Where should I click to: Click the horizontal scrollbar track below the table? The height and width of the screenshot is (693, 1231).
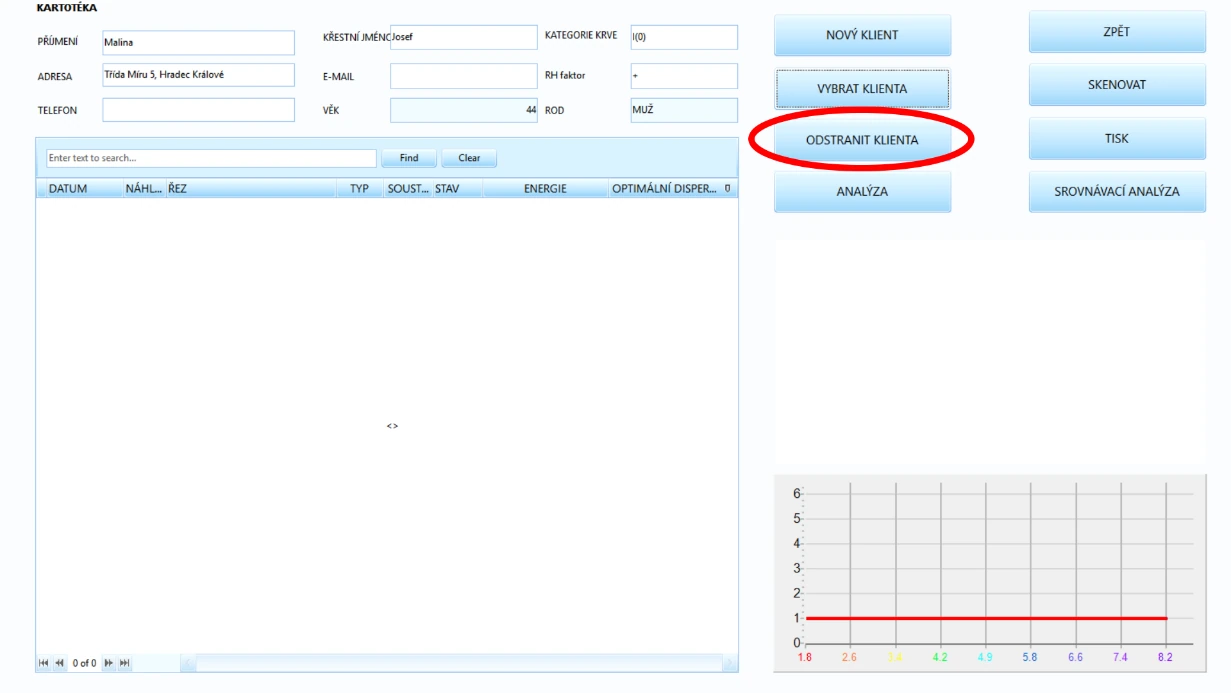coord(459,663)
